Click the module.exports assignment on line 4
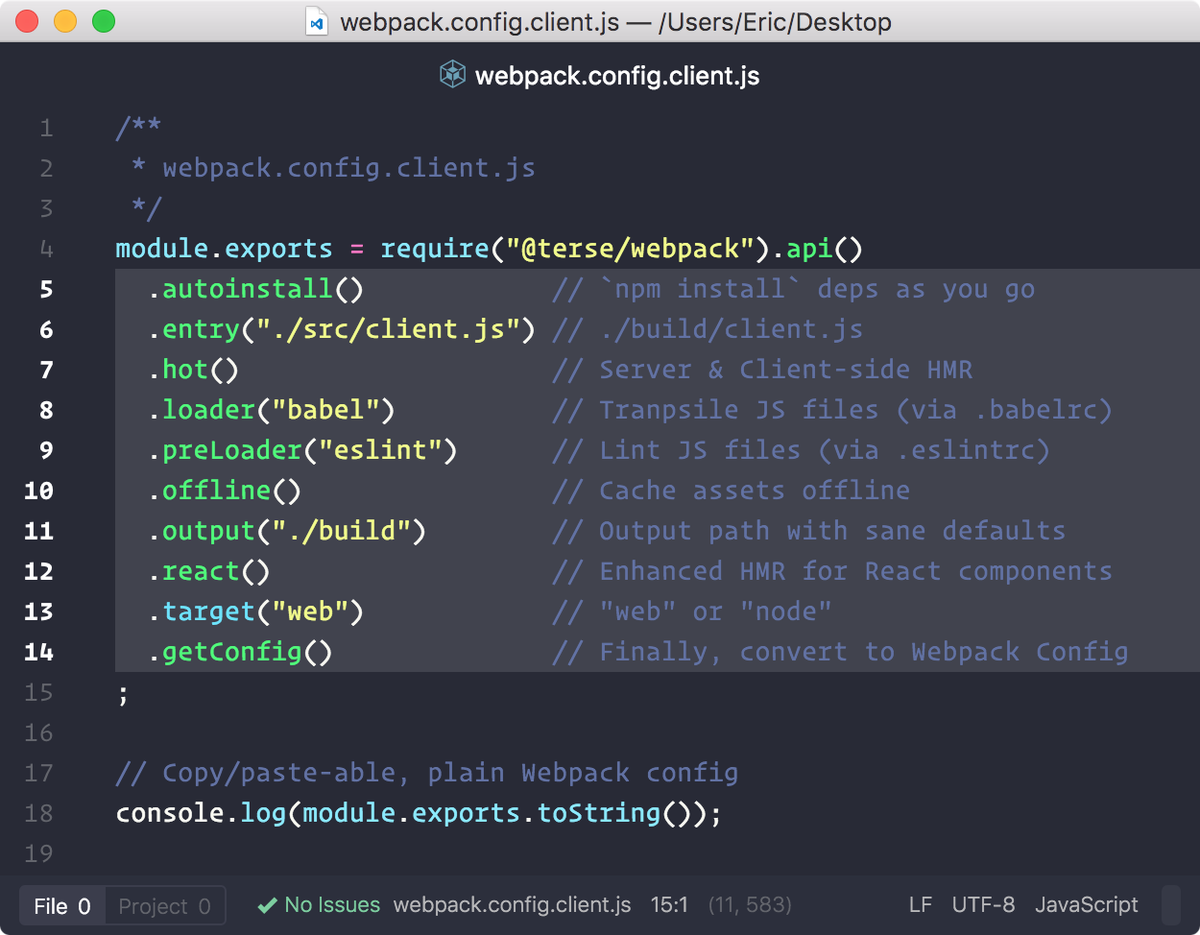 click(x=224, y=249)
